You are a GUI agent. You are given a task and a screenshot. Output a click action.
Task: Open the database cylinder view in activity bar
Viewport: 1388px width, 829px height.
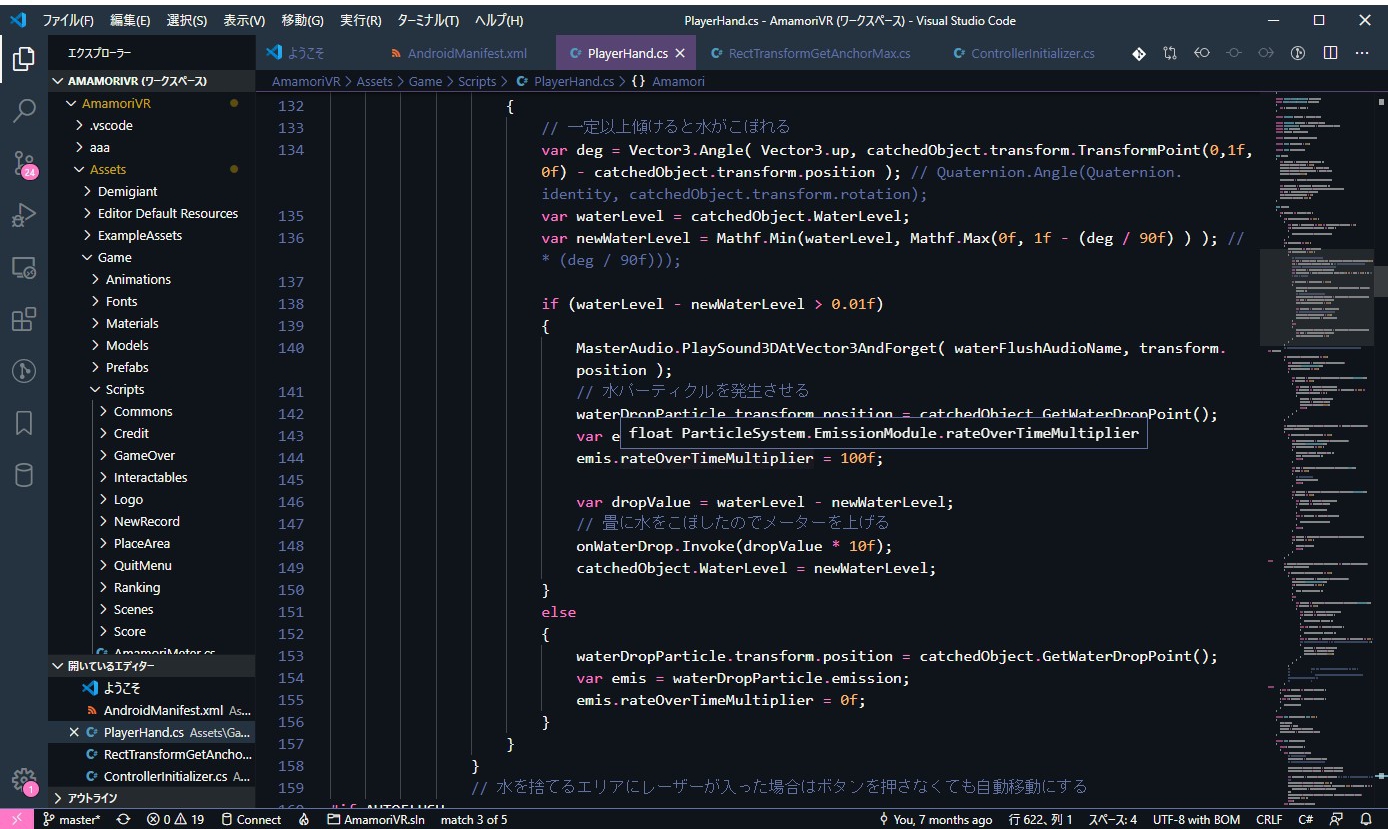[24, 475]
